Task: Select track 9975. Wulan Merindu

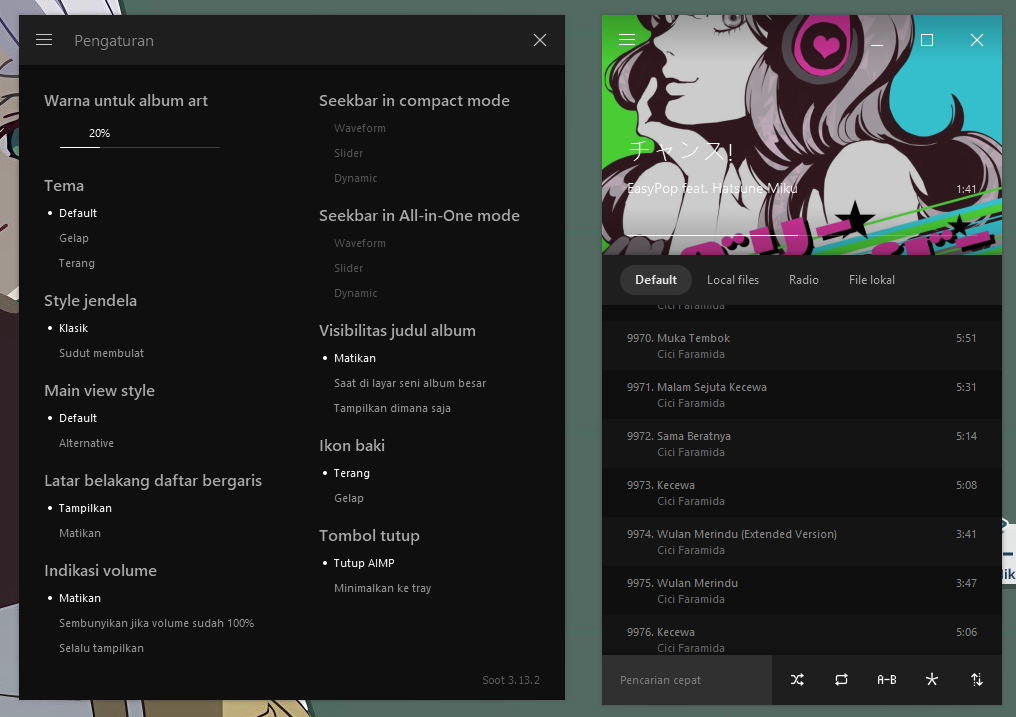Action: pos(802,591)
